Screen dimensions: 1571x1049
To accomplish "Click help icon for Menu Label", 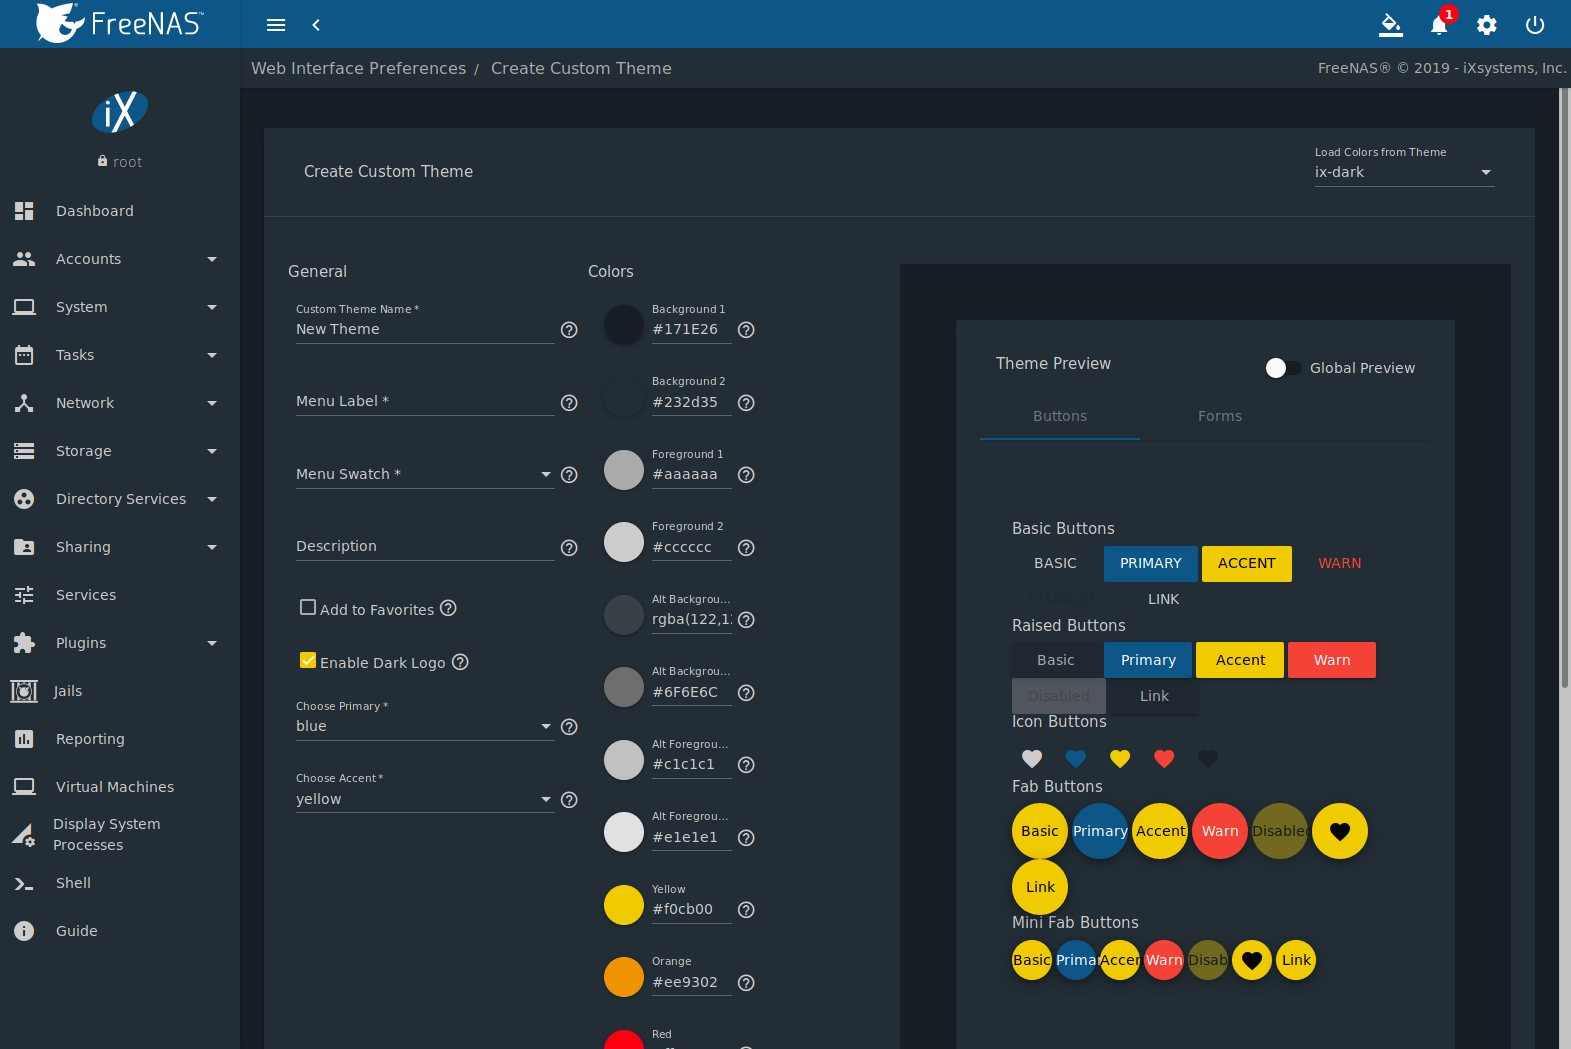I will [569, 403].
